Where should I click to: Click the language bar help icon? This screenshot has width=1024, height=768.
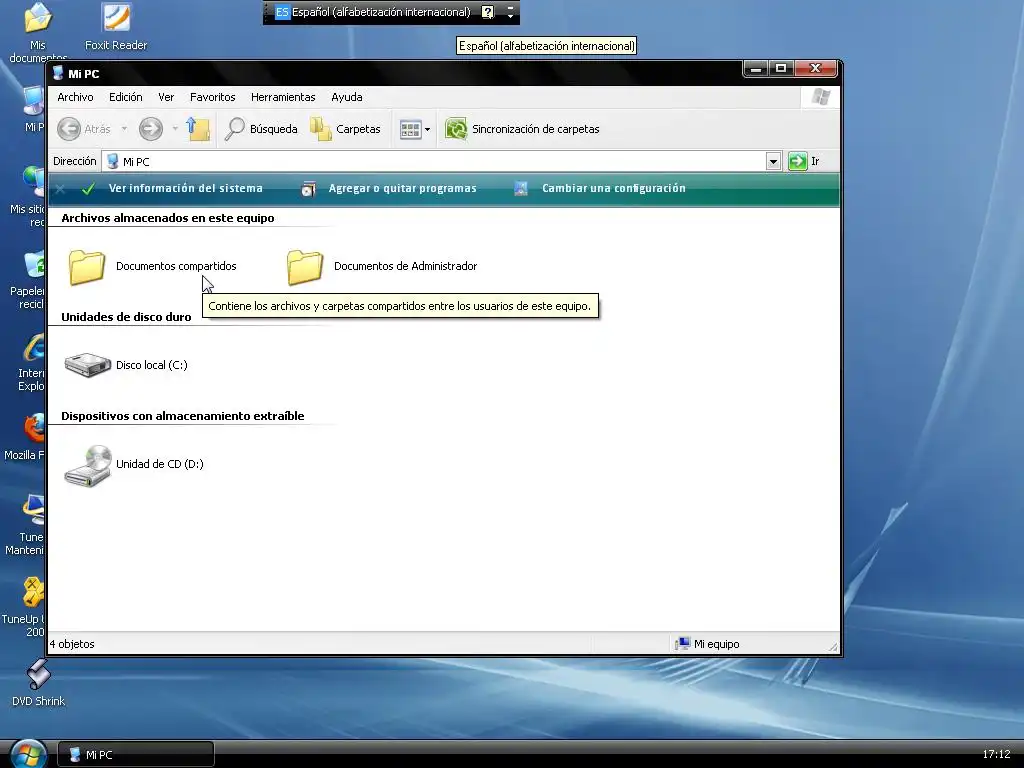click(488, 12)
